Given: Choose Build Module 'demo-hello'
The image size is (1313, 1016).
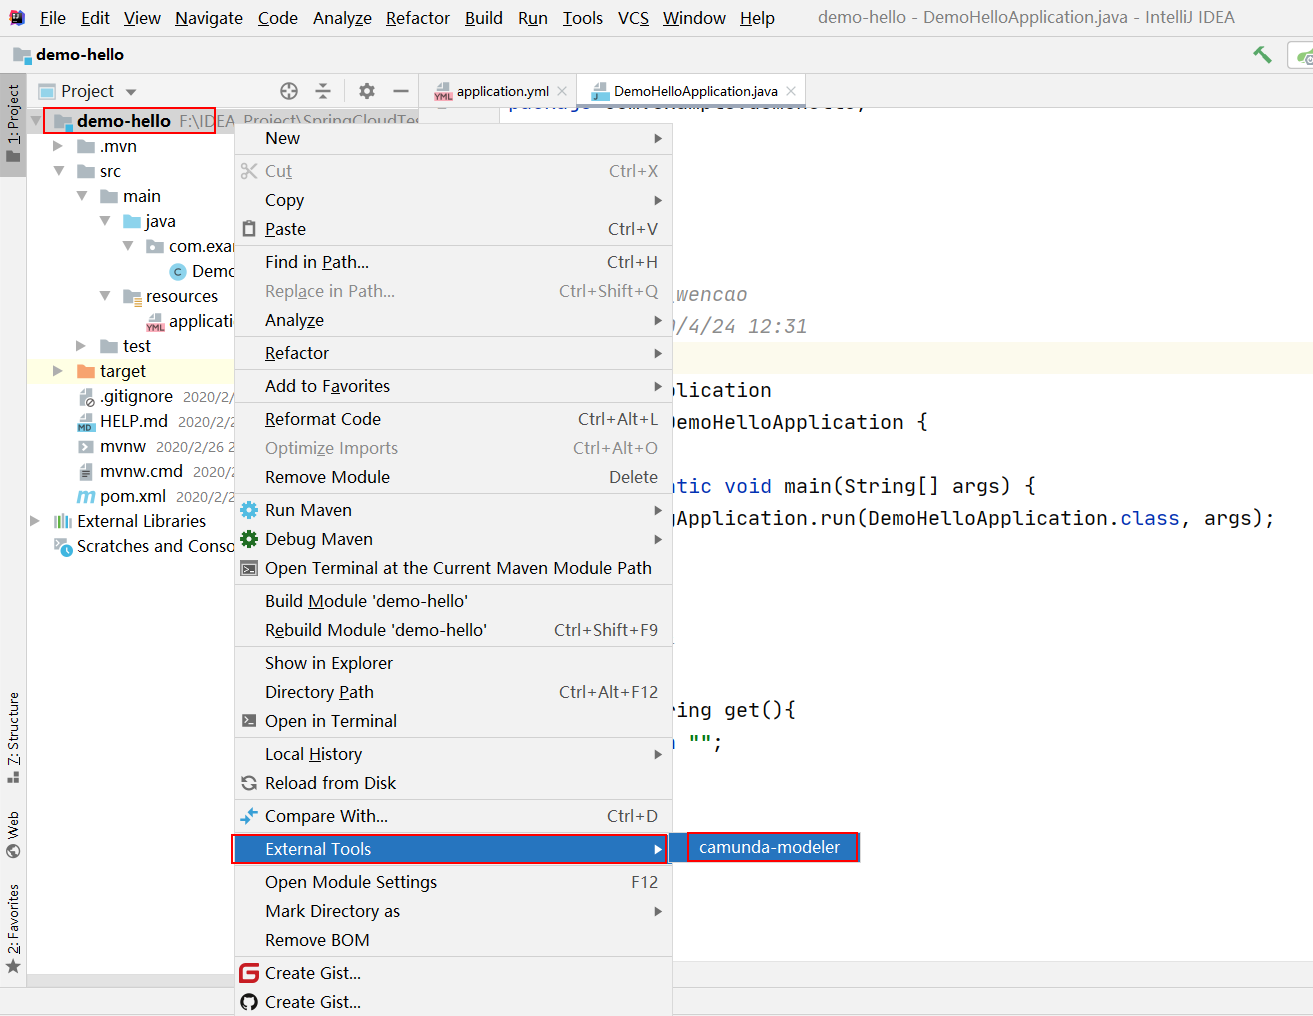Looking at the screenshot, I should [453, 601].
